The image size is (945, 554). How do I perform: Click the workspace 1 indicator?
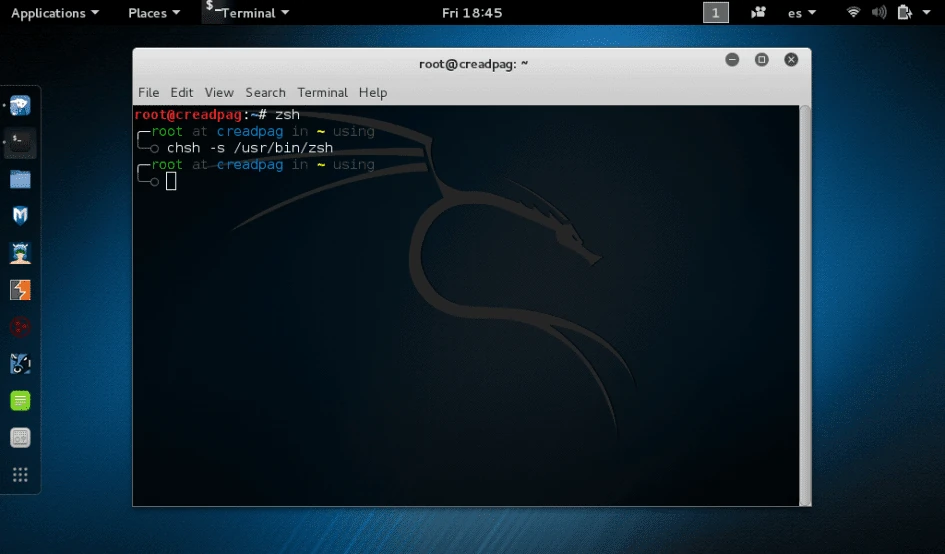pos(715,13)
